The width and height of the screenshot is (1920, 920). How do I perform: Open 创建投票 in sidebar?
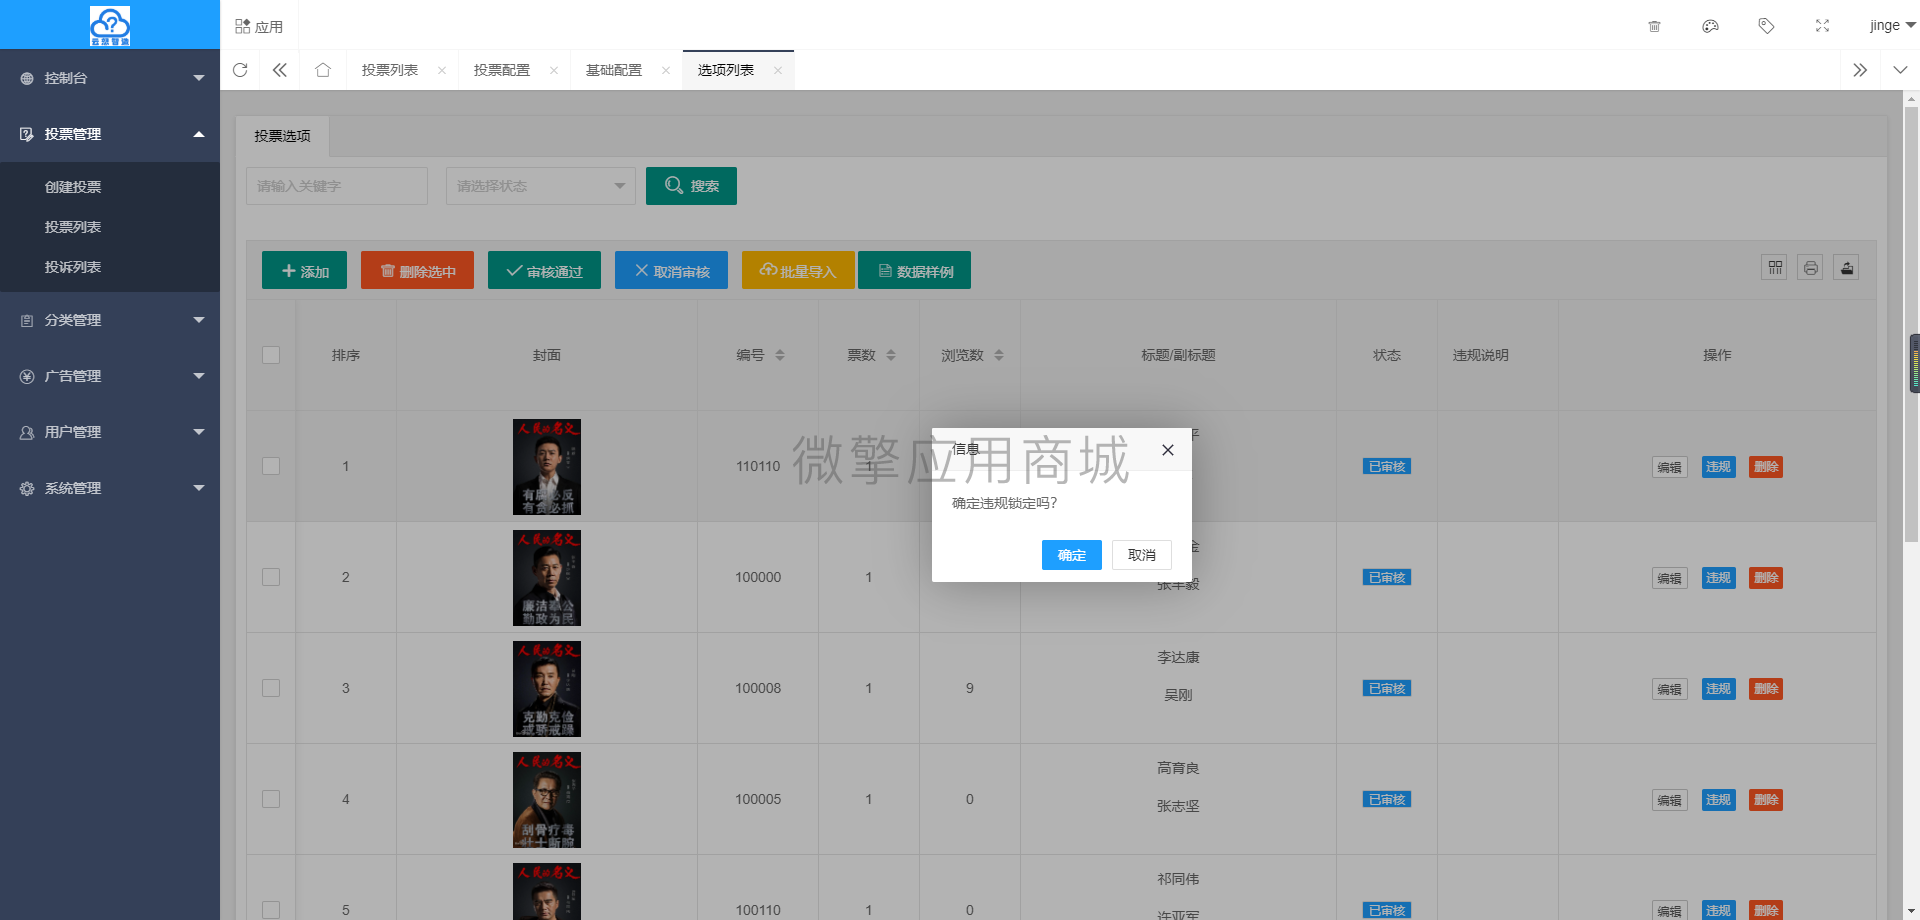73,187
